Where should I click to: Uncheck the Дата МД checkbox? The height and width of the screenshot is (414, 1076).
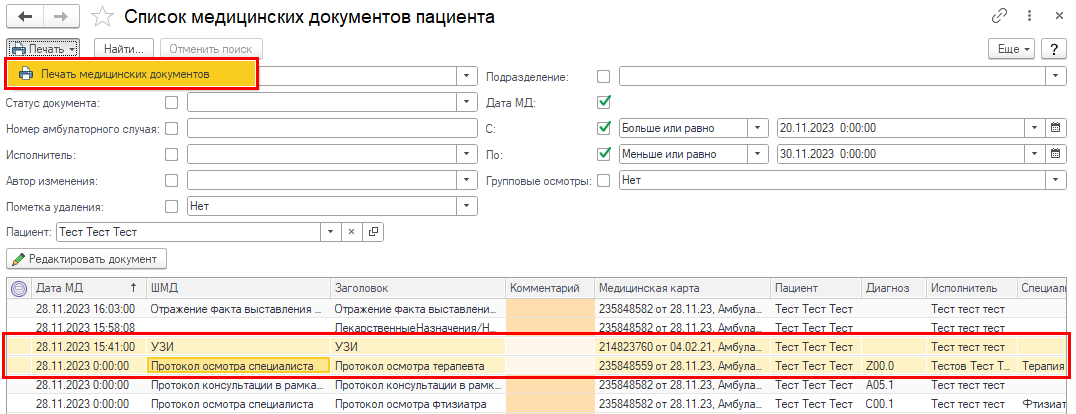click(603, 102)
